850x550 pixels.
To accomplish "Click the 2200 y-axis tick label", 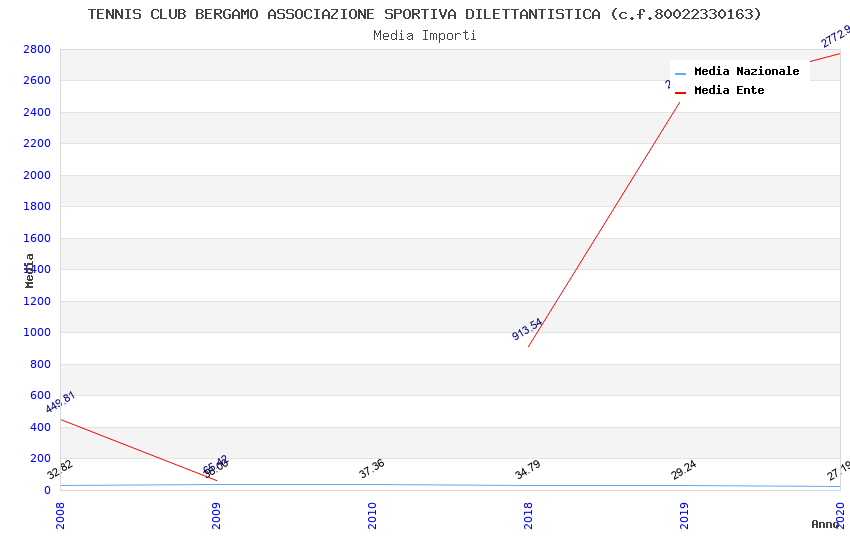I will pos(37,144).
